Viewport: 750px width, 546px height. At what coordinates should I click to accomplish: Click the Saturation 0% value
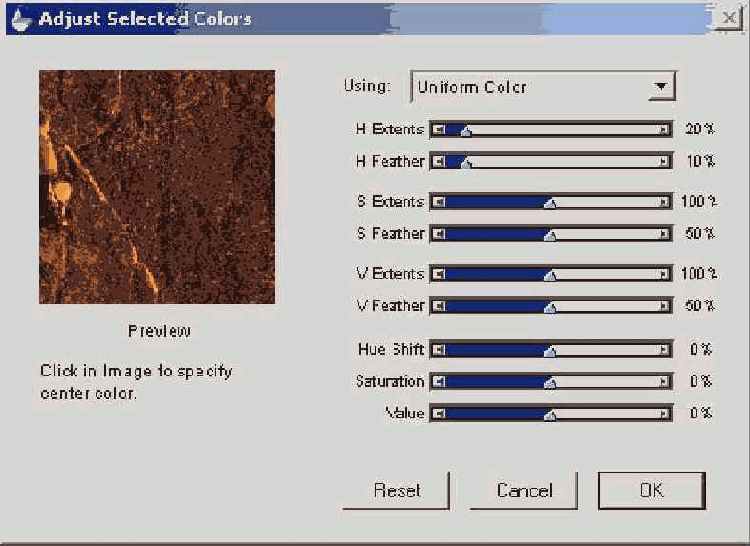click(701, 382)
